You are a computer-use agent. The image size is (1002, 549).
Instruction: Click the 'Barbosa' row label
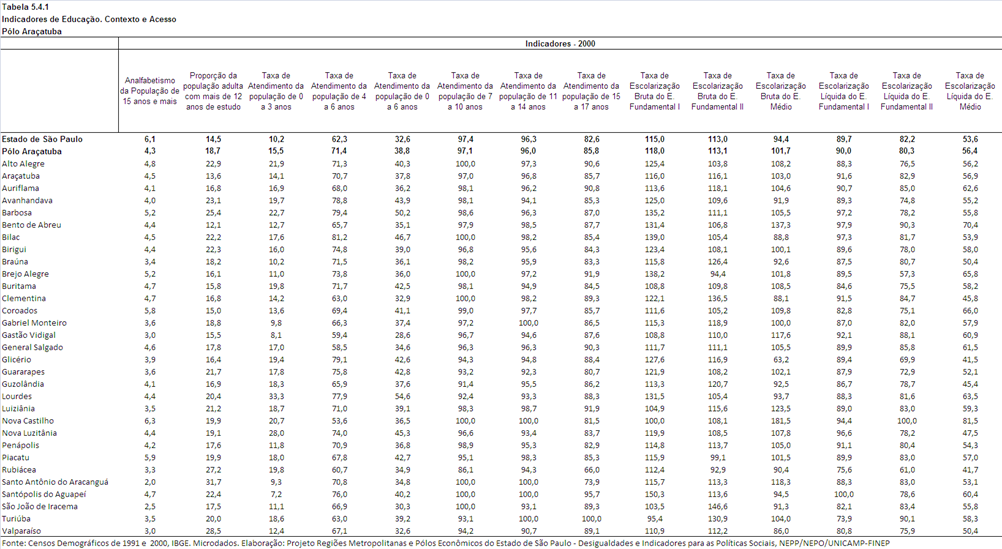[17, 213]
